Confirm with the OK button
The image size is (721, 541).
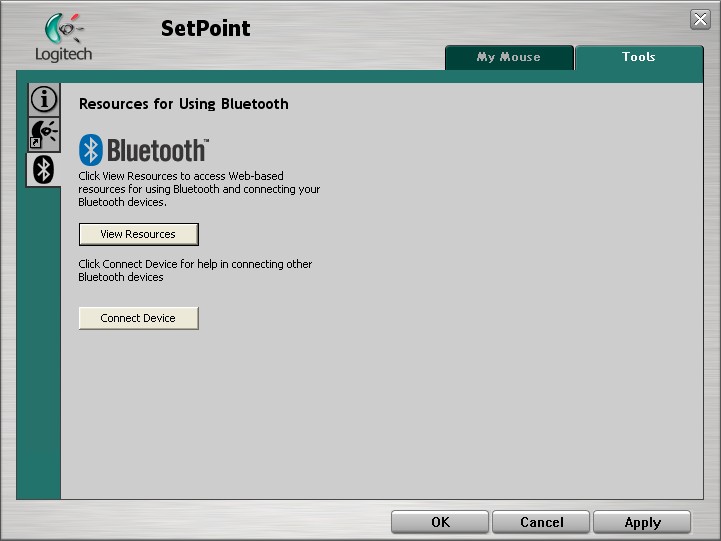point(440,522)
